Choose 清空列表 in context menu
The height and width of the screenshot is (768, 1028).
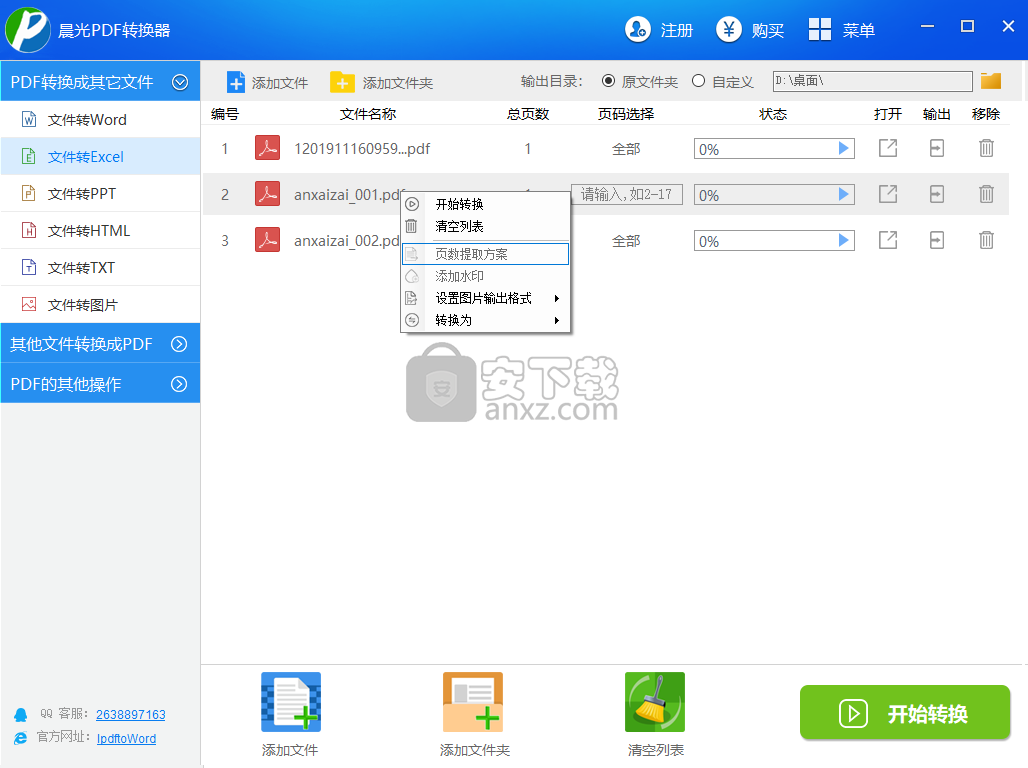pos(485,226)
